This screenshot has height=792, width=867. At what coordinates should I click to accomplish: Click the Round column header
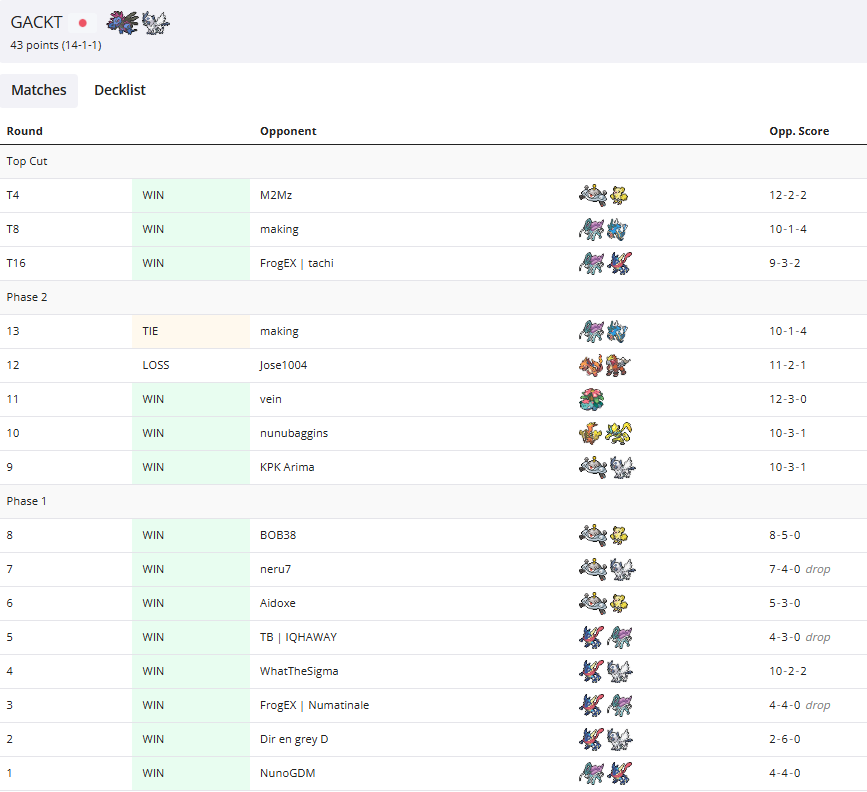[x=24, y=131]
